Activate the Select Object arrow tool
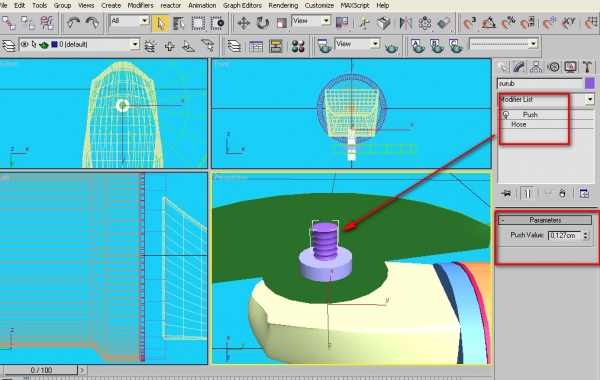This screenshot has height=380, width=600. point(160,23)
